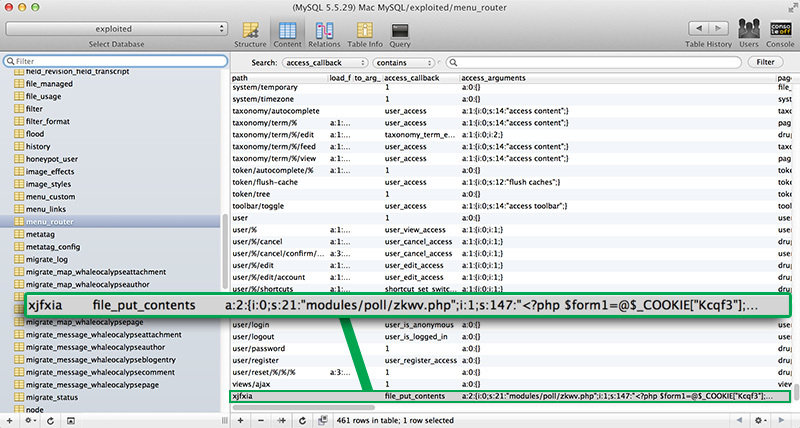This screenshot has width=800, height=428.
Task: Refresh the table list
Action: [x=50, y=421]
